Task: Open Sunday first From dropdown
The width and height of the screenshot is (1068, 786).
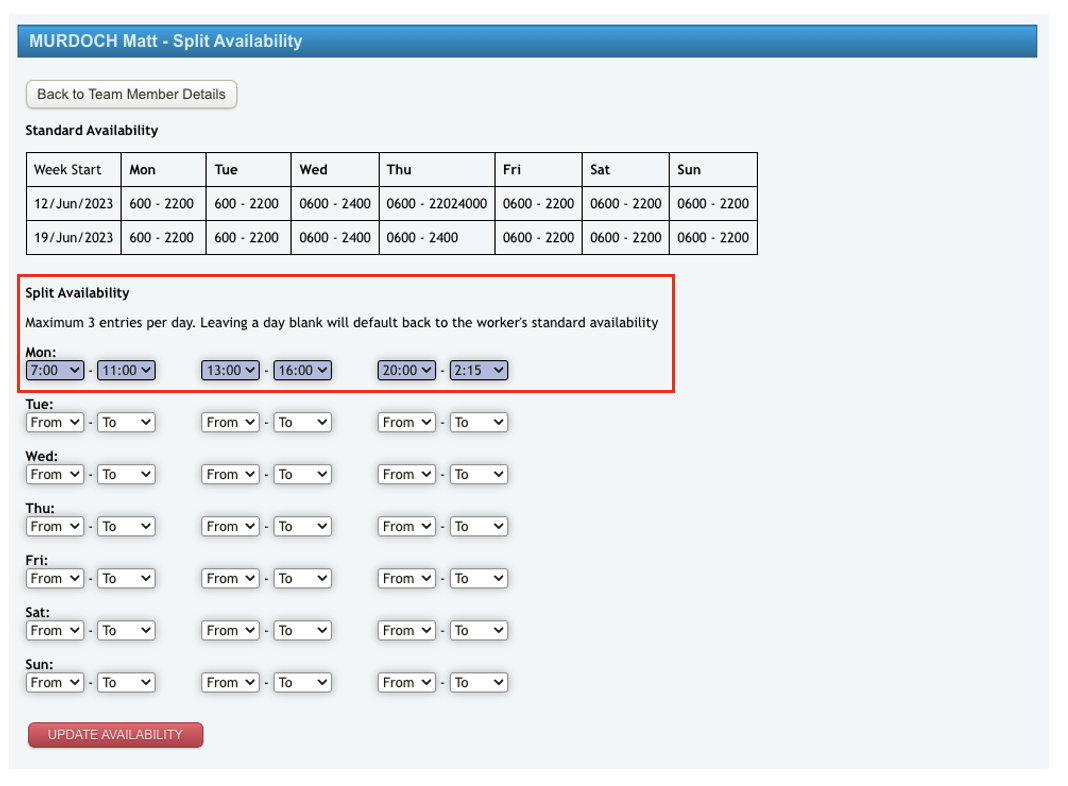Action: coord(54,683)
